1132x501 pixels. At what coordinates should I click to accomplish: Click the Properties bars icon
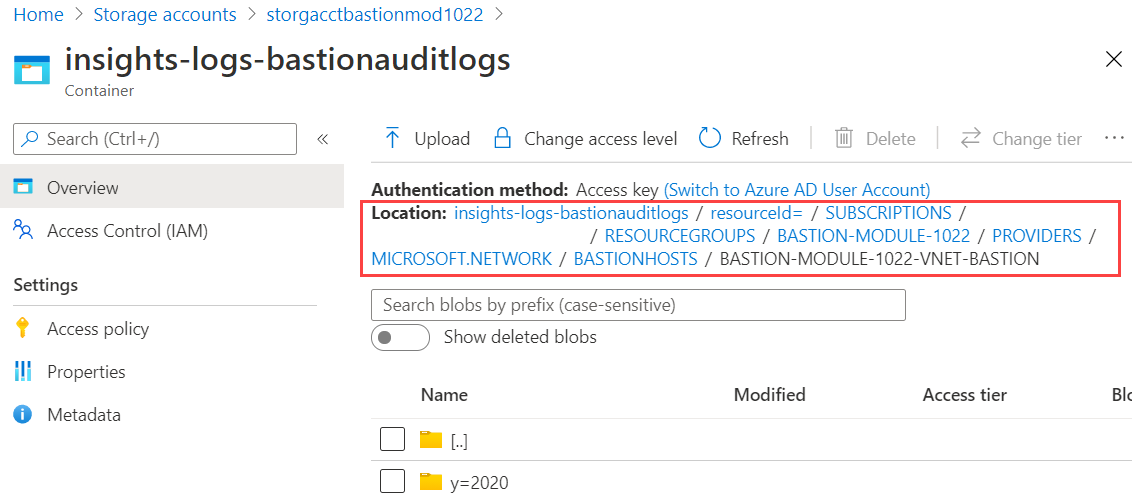click(x=23, y=372)
